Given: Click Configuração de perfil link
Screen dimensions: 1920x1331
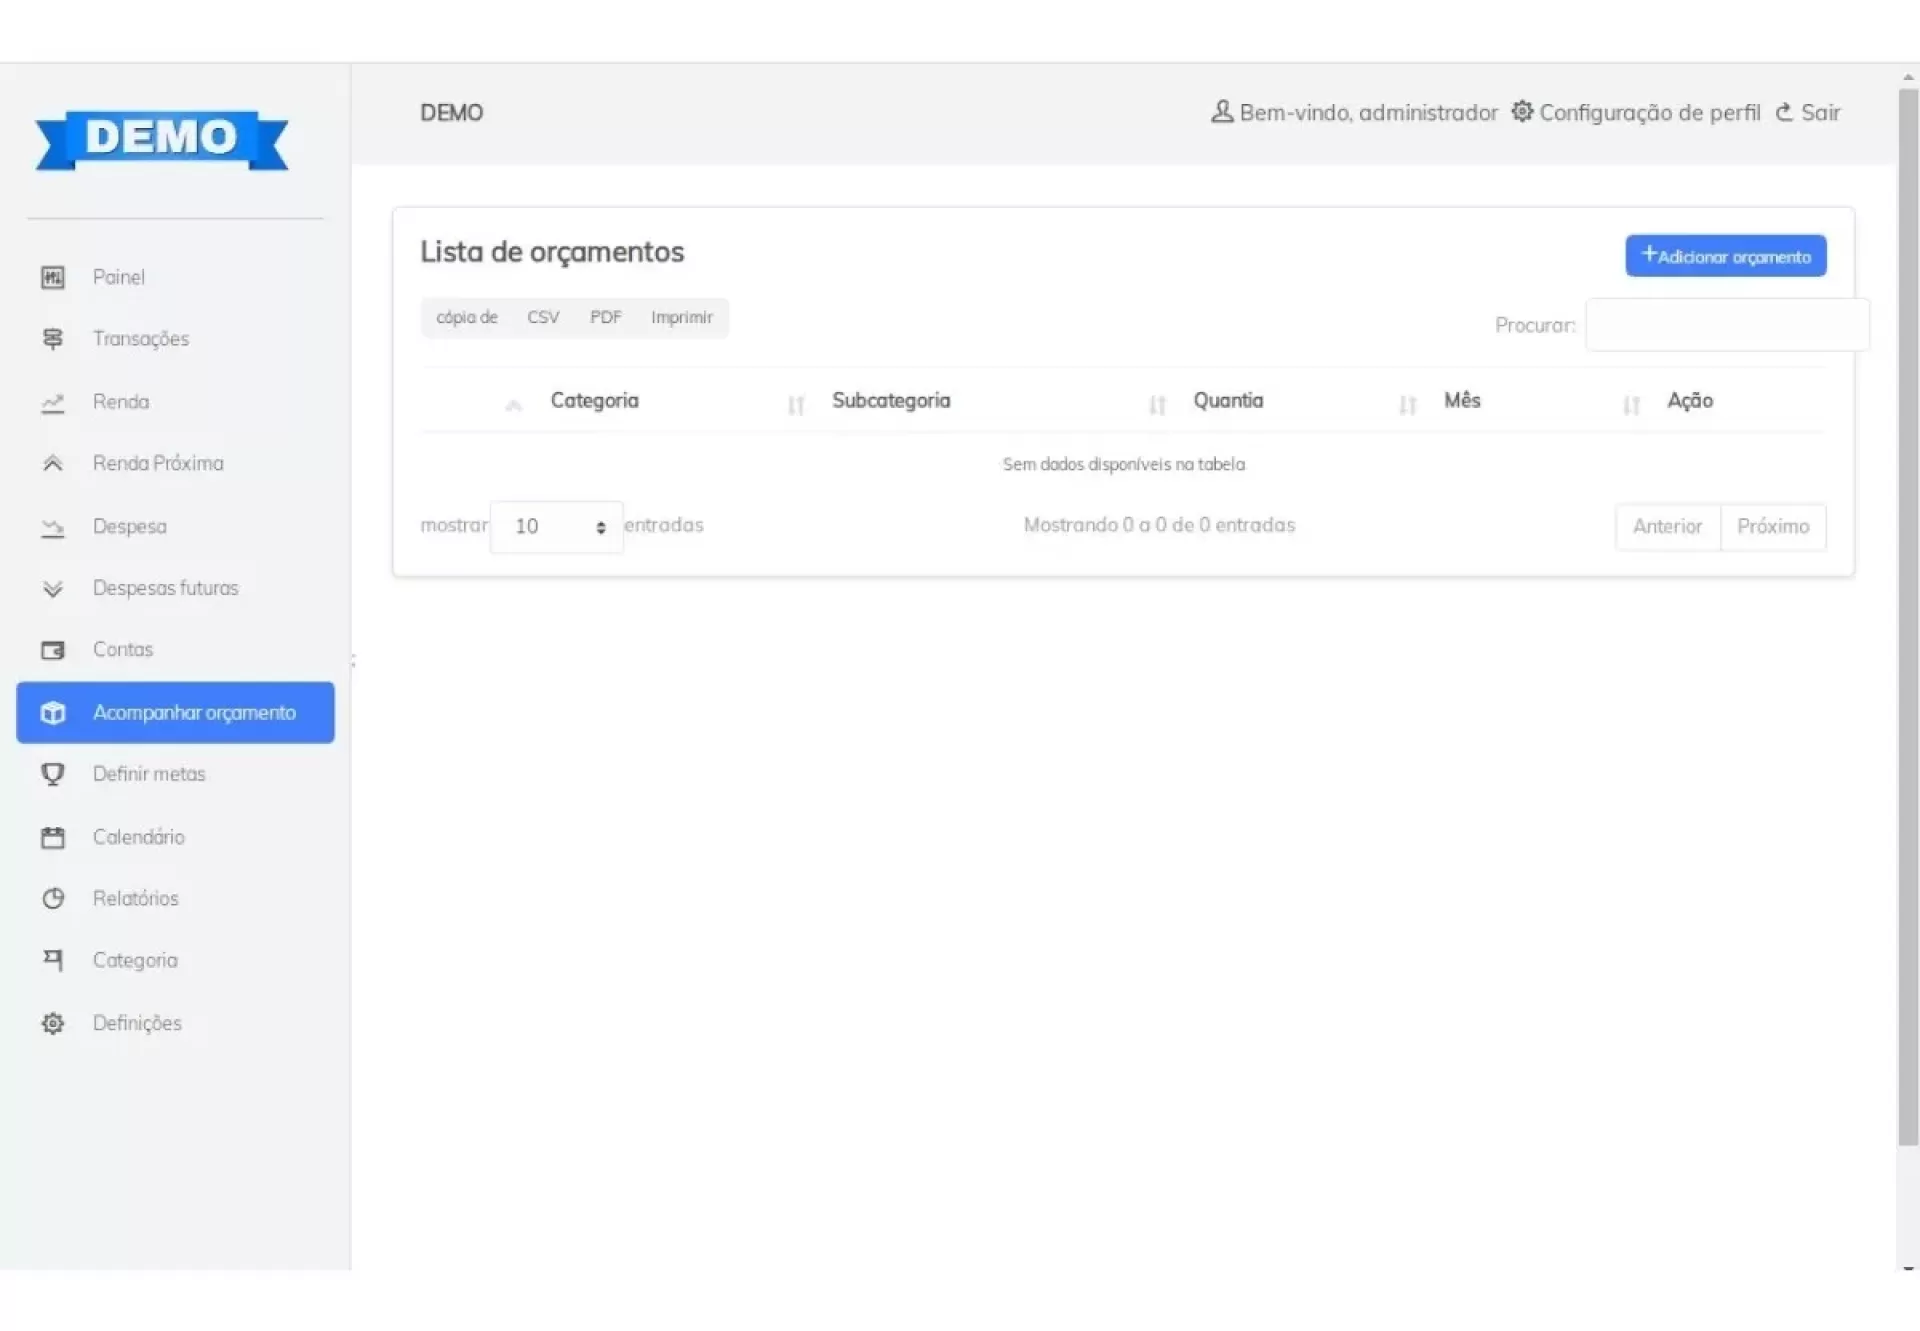Looking at the screenshot, I should [1648, 112].
